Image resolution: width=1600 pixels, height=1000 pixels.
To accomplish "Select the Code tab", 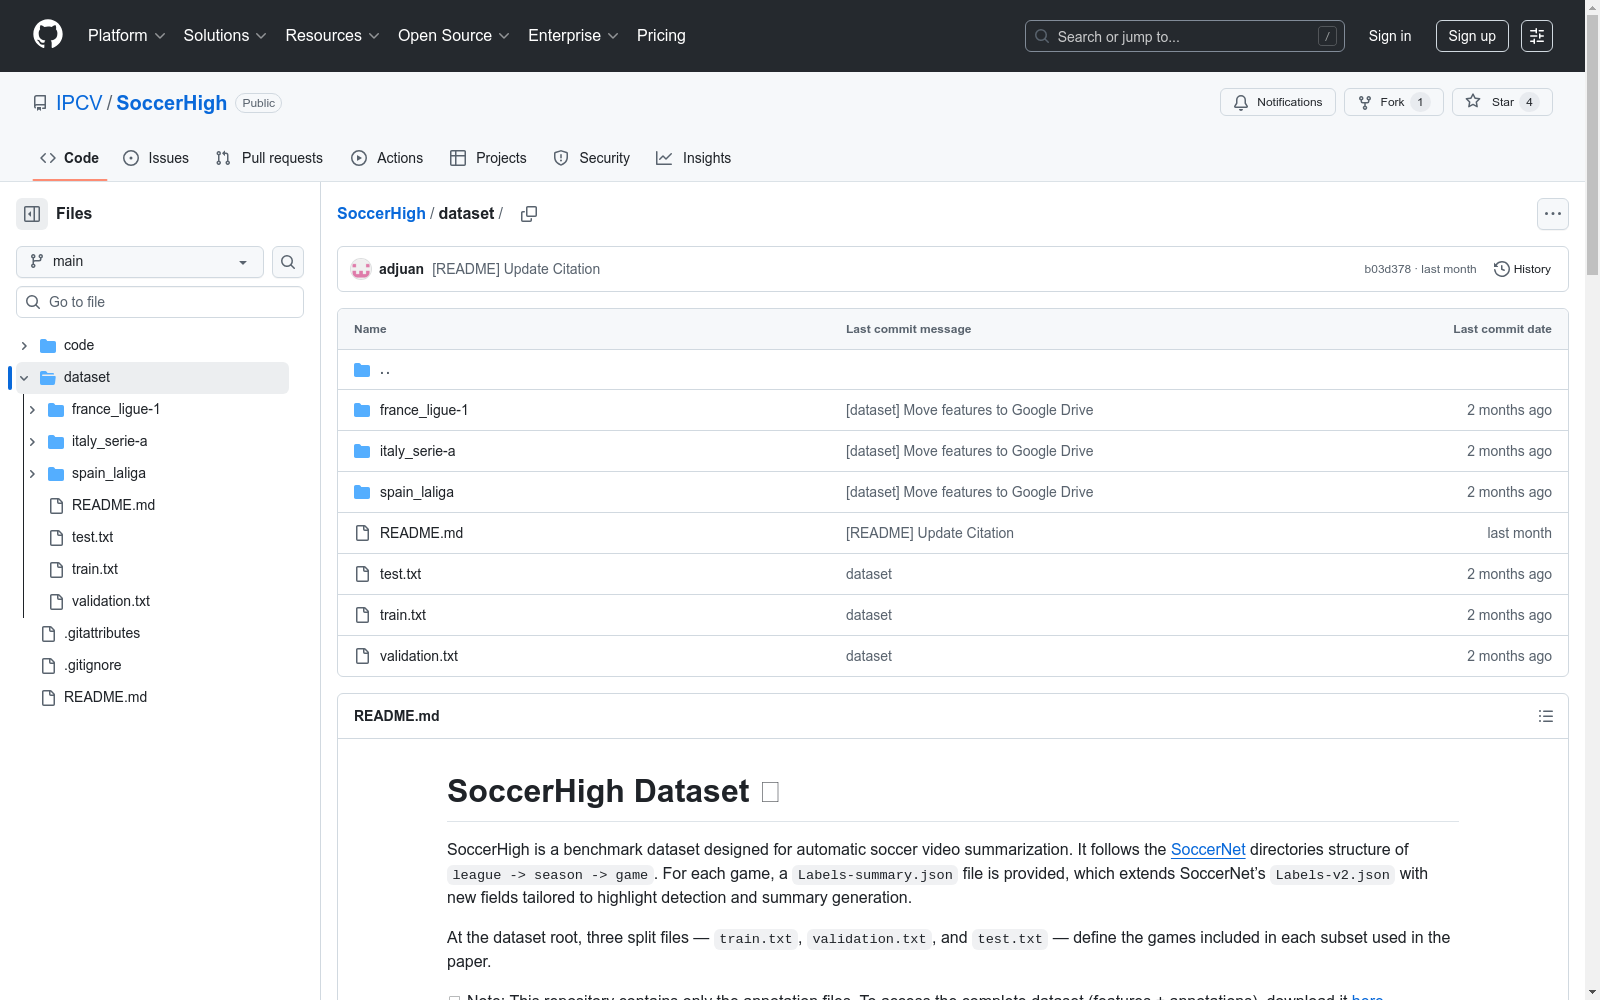I will pyautogui.click(x=70, y=158).
